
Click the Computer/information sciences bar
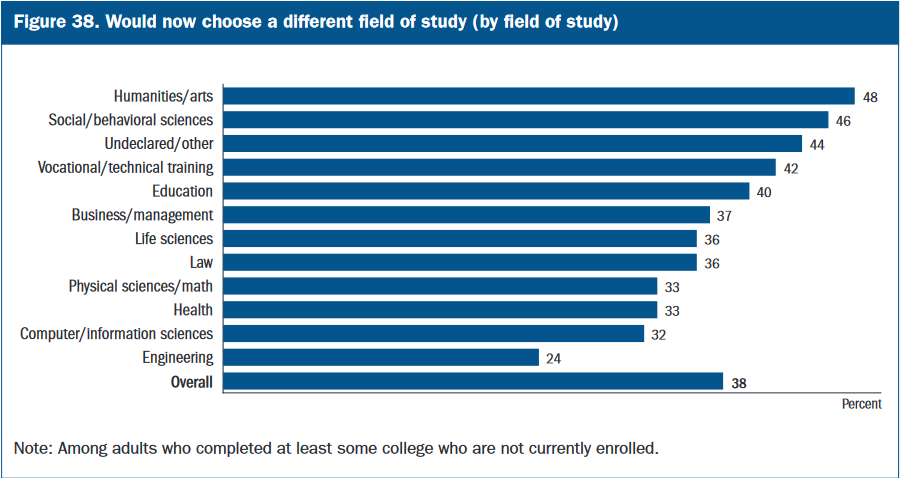pos(433,334)
